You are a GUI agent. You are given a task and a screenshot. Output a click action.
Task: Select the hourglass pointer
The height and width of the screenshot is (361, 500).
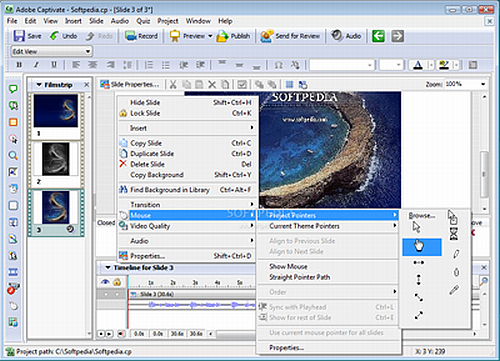tap(454, 234)
